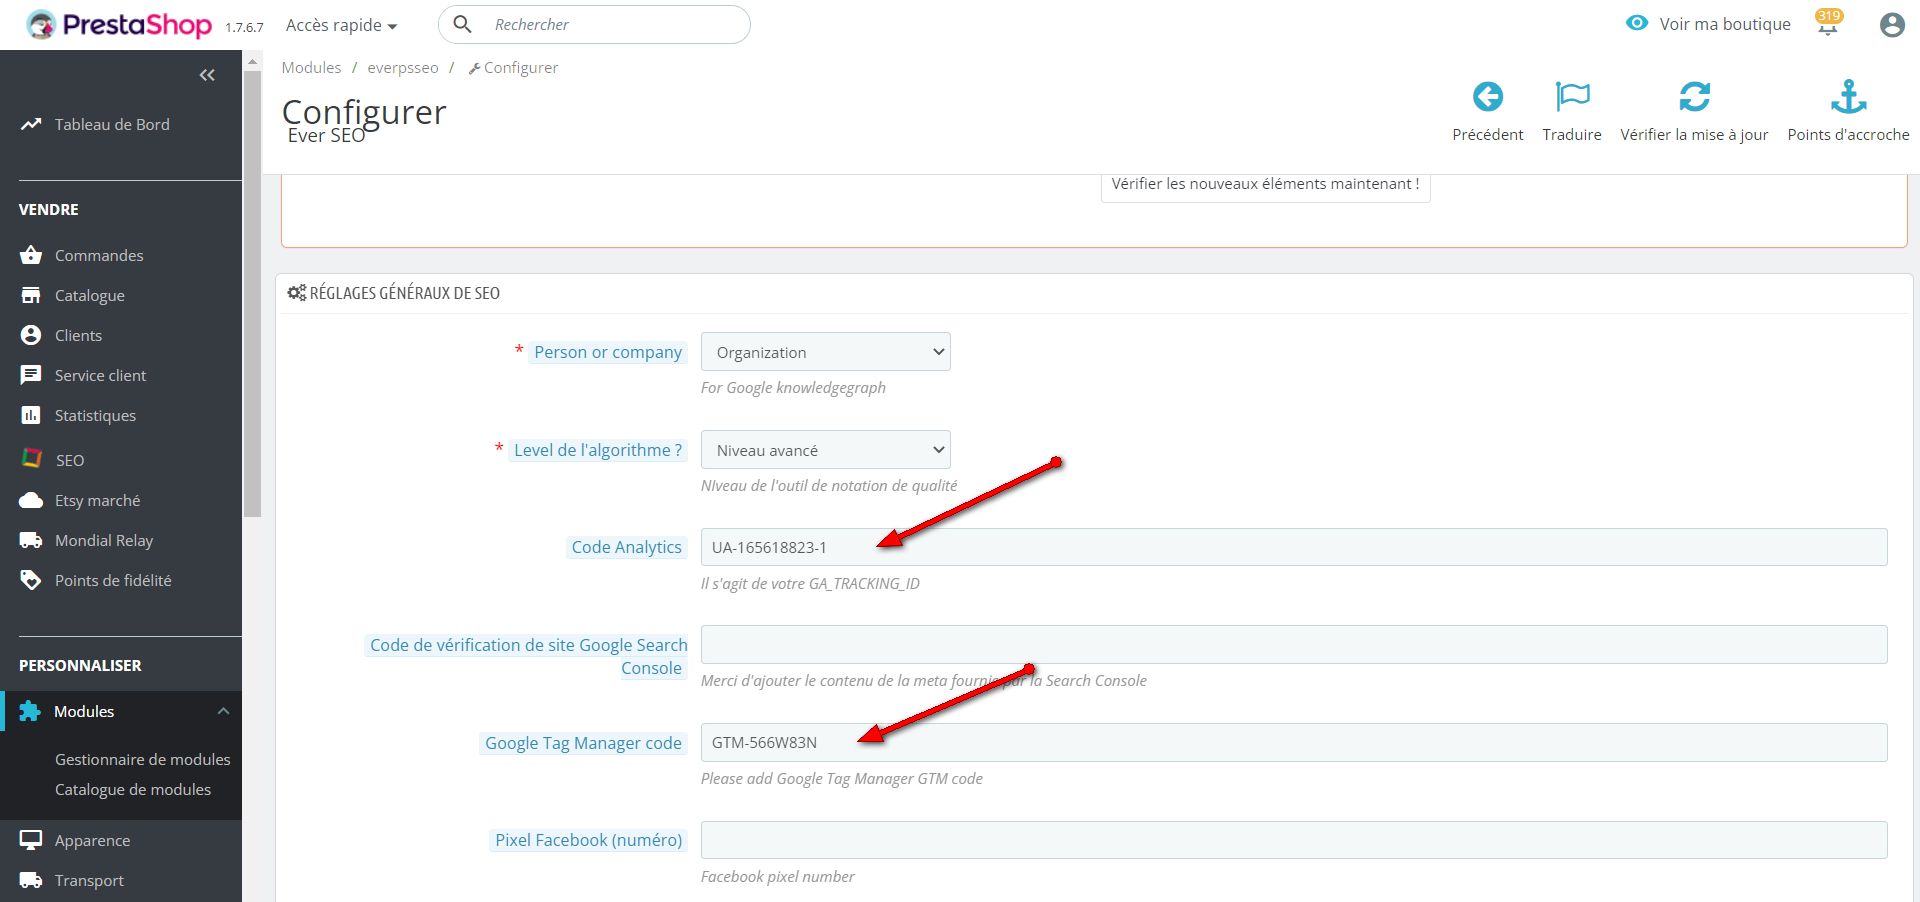This screenshot has width=1920, height=902.
Task: Expand the Accès rapide menu
Action: tap(341, 25)
